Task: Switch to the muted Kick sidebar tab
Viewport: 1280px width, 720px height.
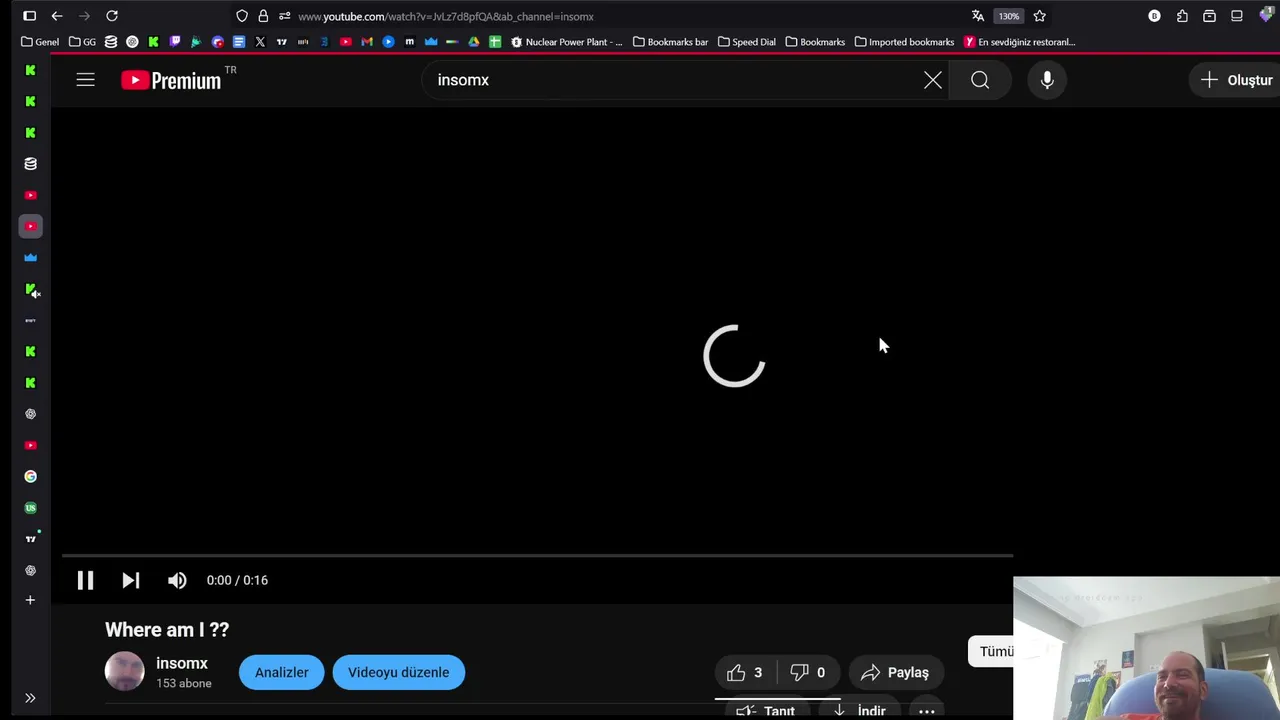Action: tap(31, 289)
